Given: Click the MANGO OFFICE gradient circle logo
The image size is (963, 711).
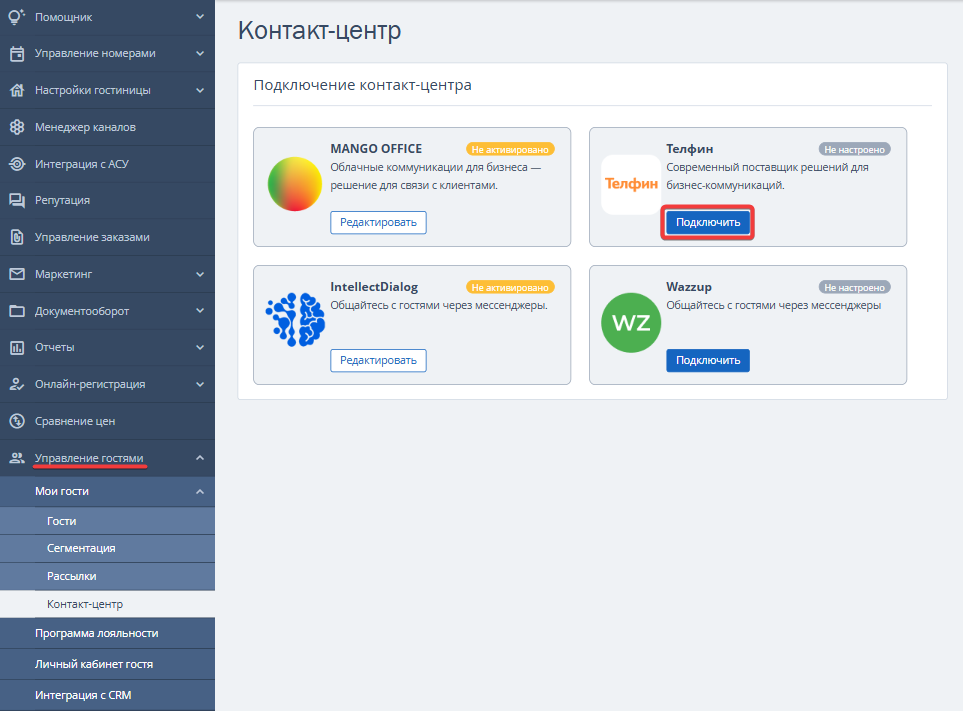Looking at the screenshot, I should point(295,185).
